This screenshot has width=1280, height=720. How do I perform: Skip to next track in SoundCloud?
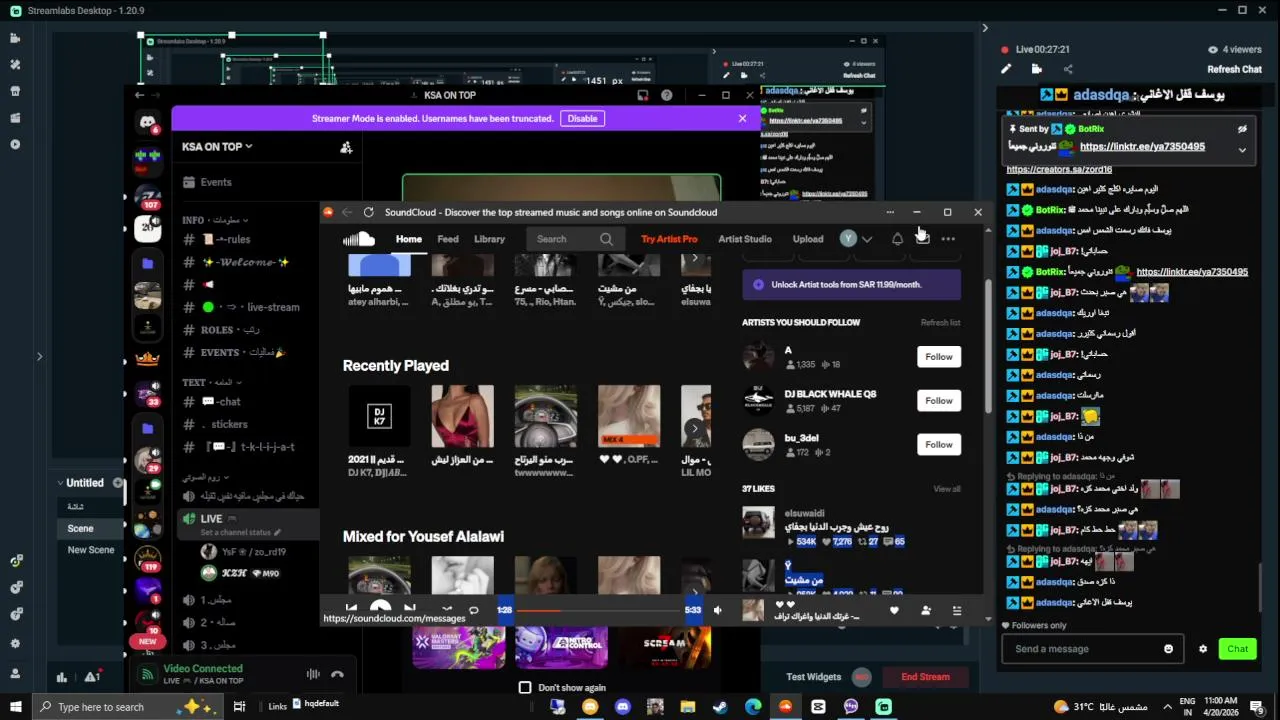click(x=409, y=607)
